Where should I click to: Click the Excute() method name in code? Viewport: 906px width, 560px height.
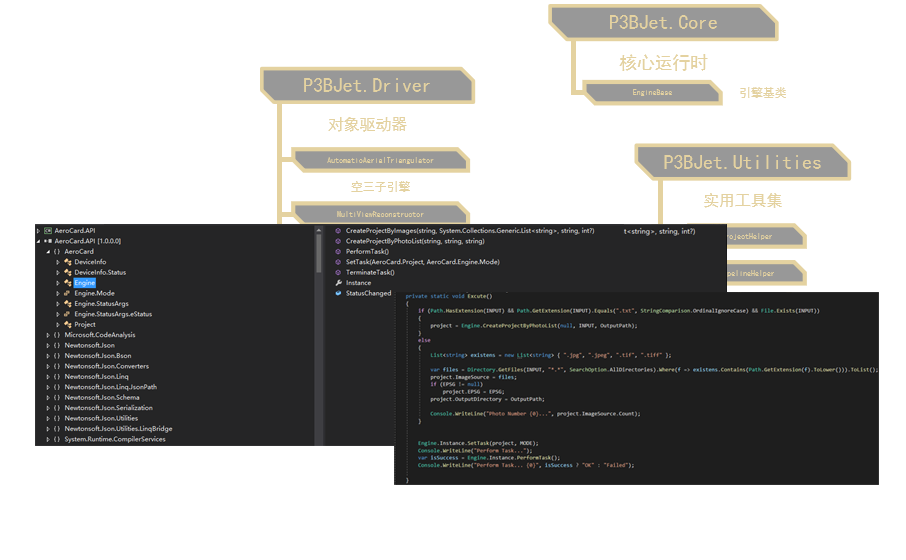pos(480,296)
